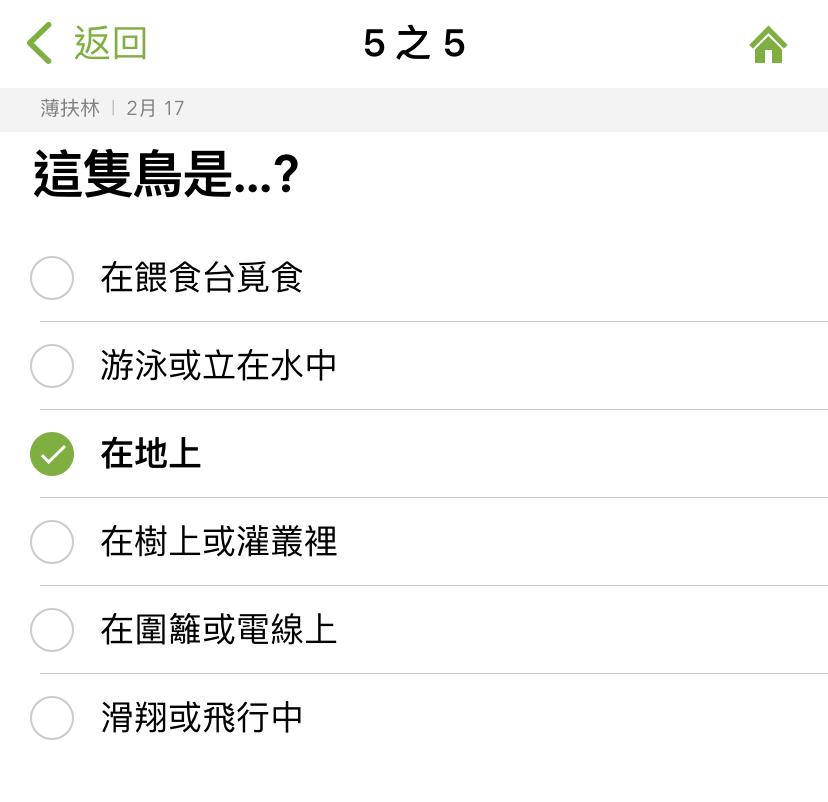The image size is (828, 802).
Task: Click the vertical divider between location and date
Action: click(x=113, y=109)
